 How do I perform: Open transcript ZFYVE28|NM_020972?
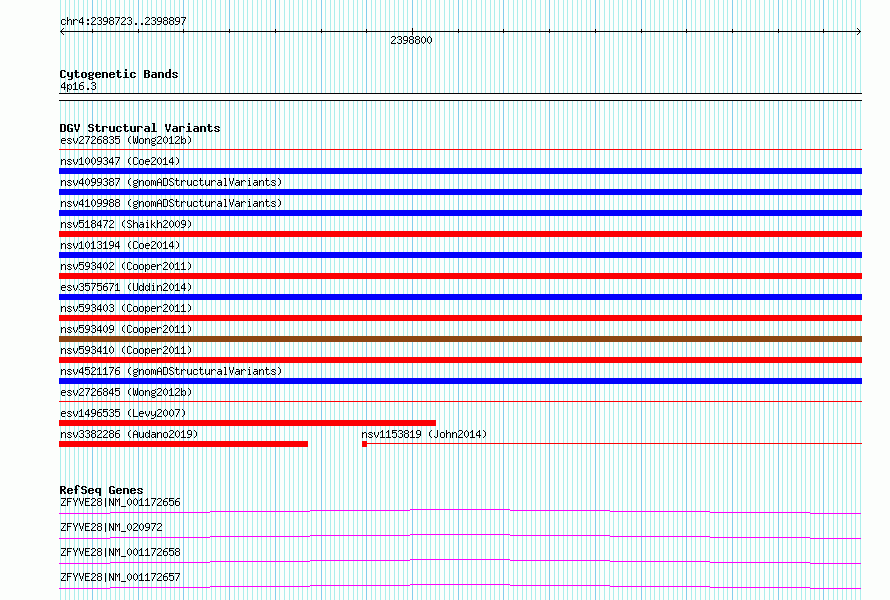pyautogui.click(x=111, y=527)
